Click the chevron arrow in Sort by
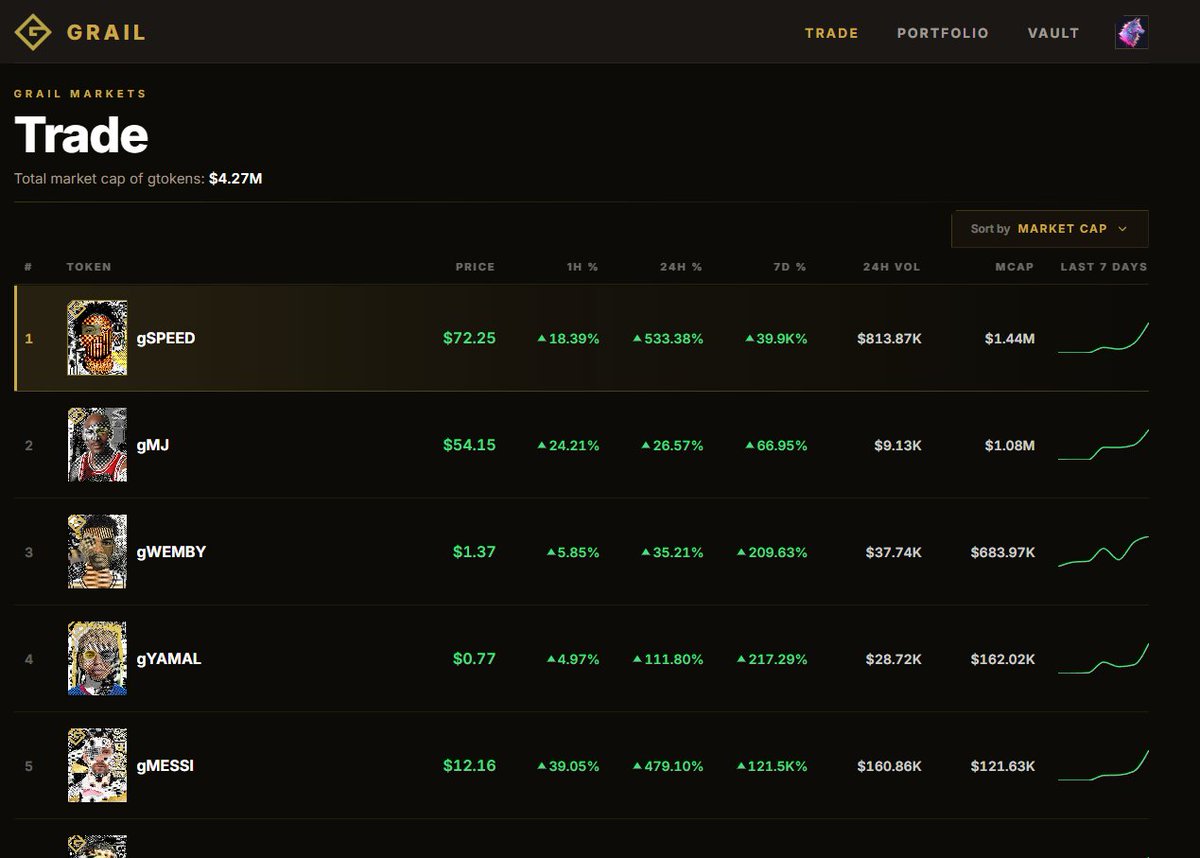The image size is (1200, 858). pyautogui.click(x=1122, y=229)
